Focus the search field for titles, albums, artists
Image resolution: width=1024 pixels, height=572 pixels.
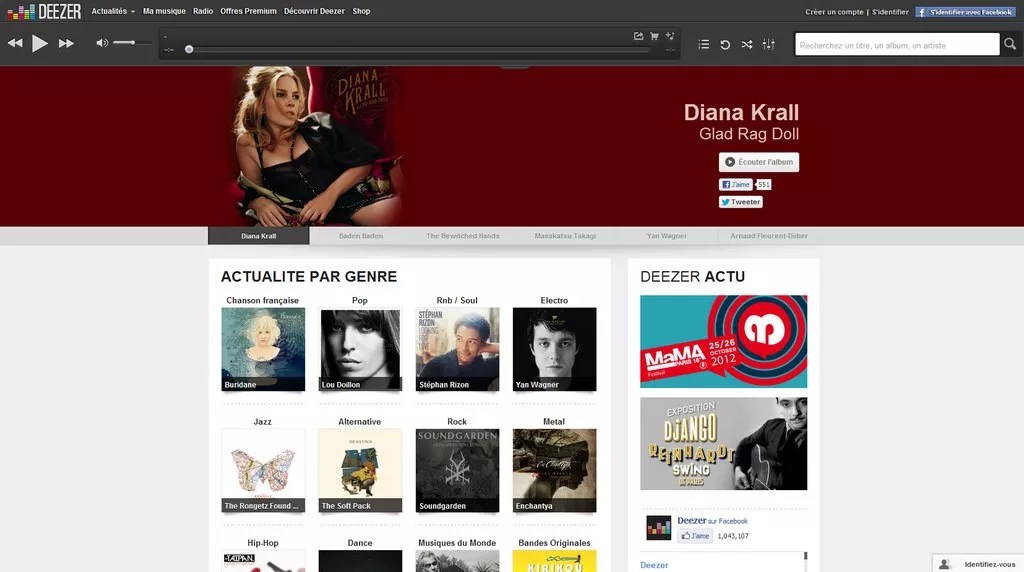click(x=897, y=44)
